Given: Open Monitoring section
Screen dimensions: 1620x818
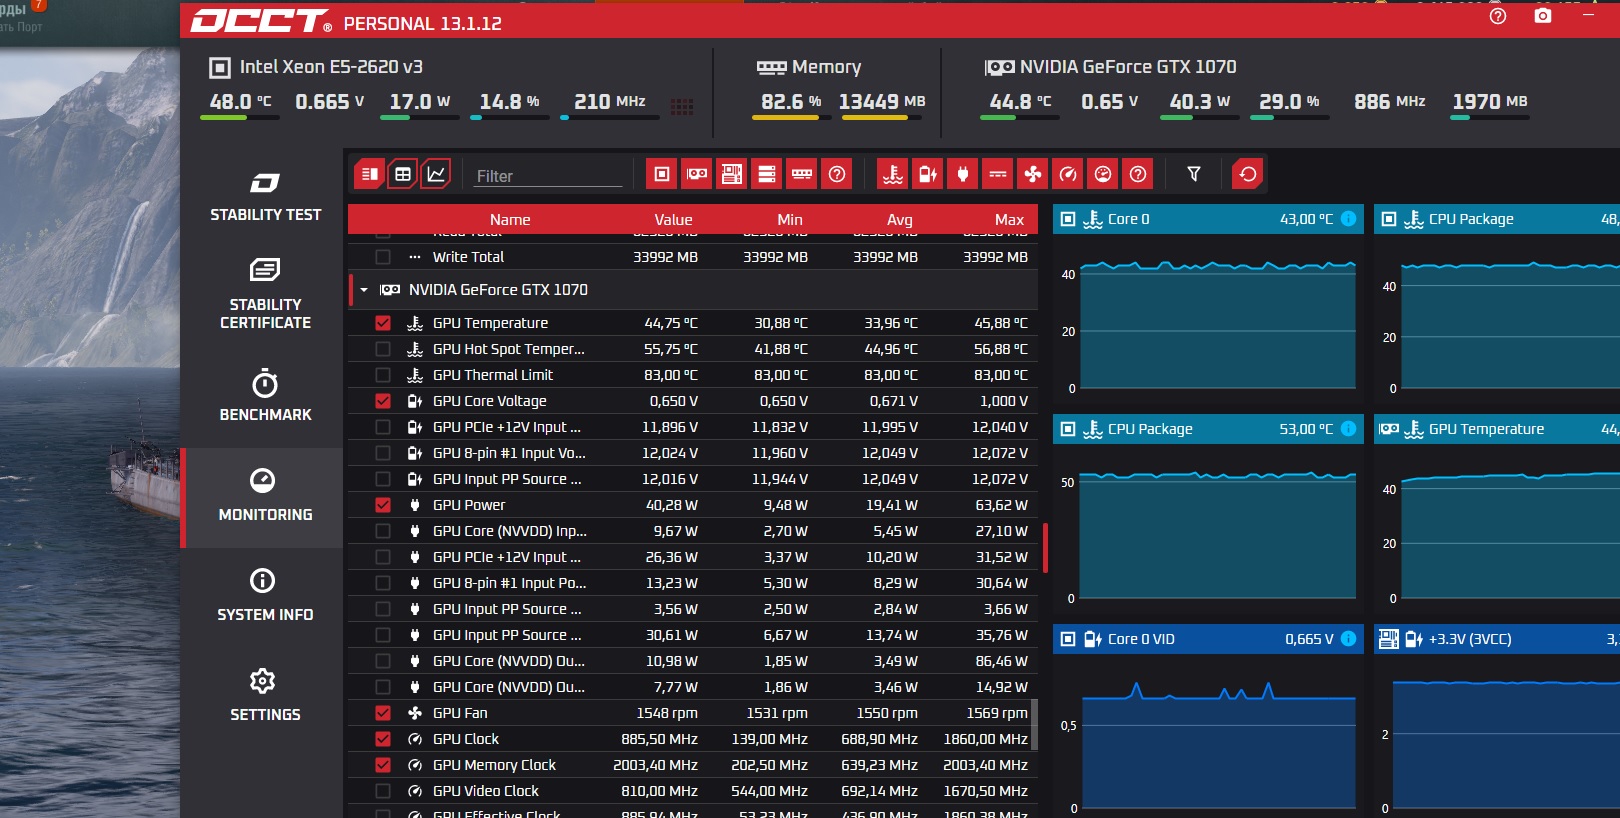Looking at the screenshot, I should [x=265, y=496].
